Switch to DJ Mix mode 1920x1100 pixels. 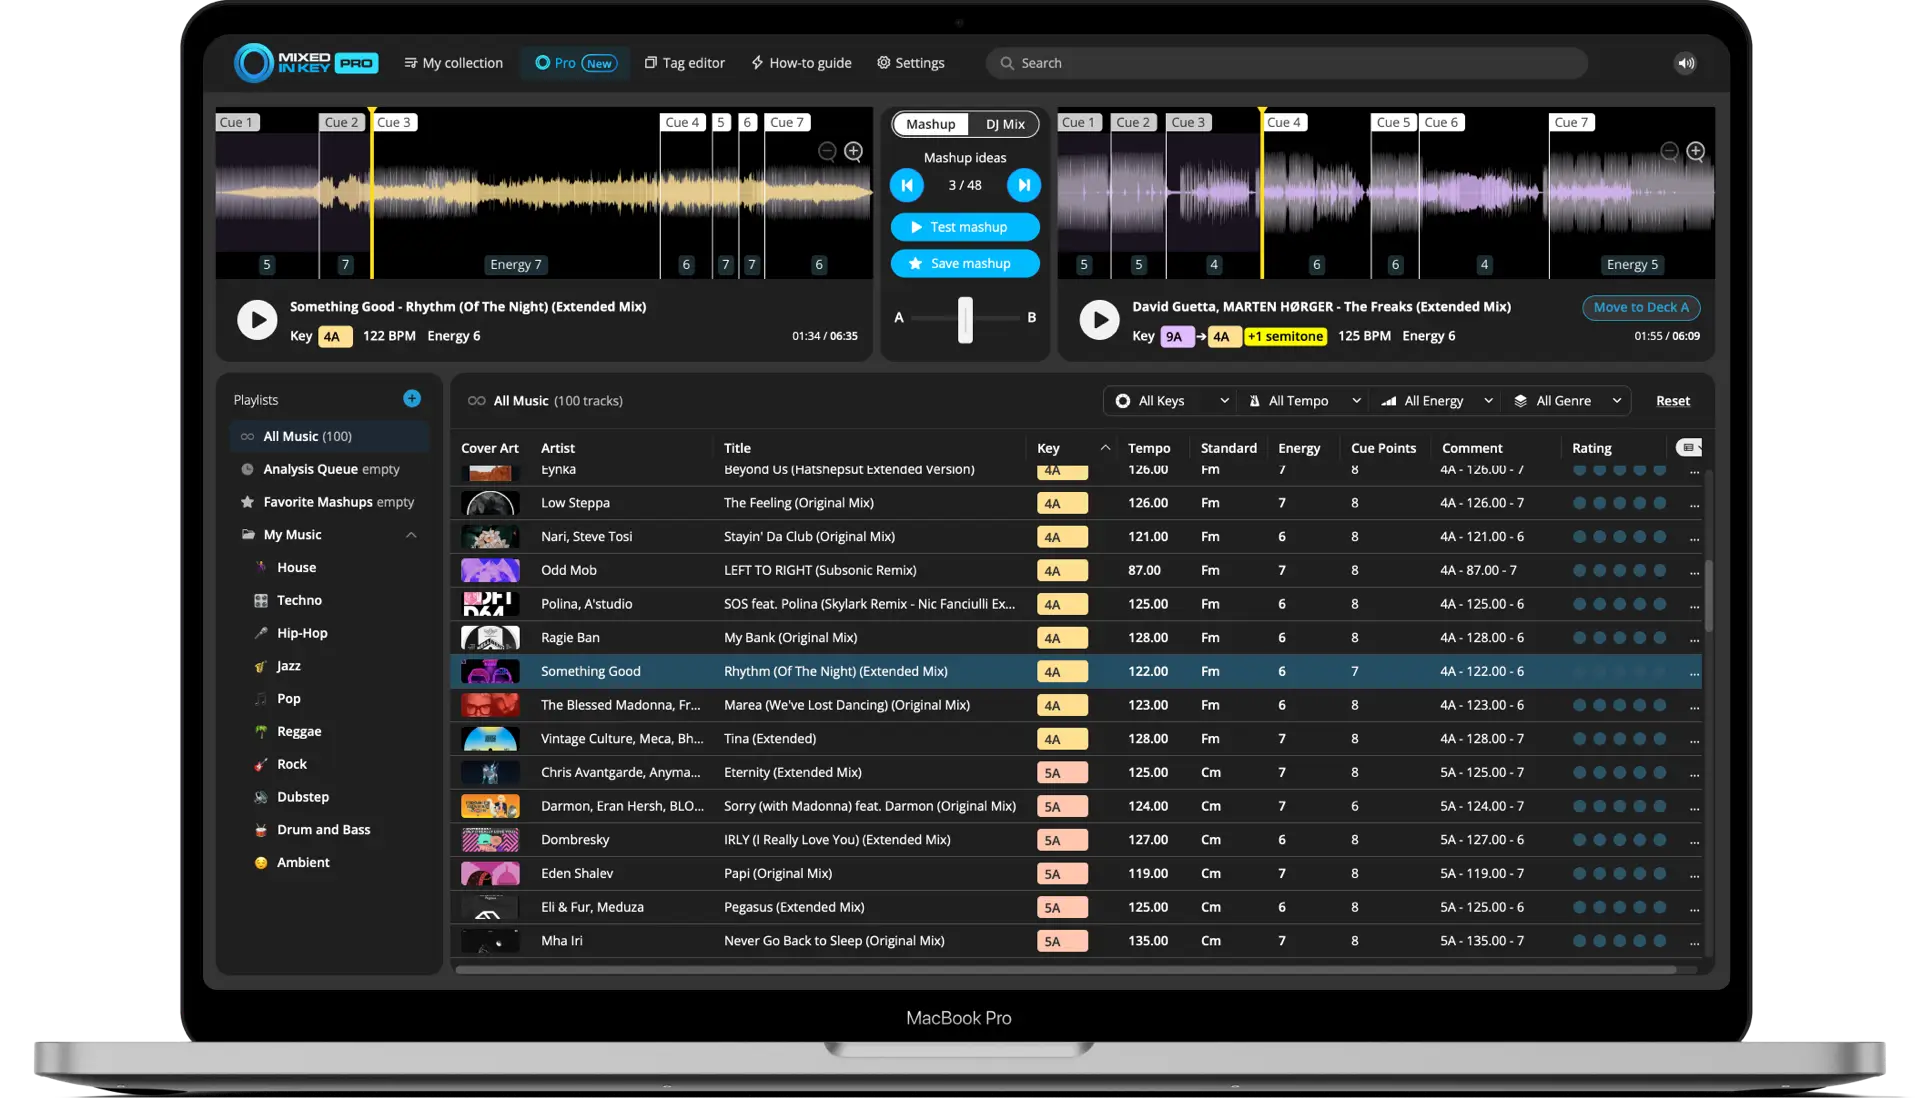(x=1005, y=124)
